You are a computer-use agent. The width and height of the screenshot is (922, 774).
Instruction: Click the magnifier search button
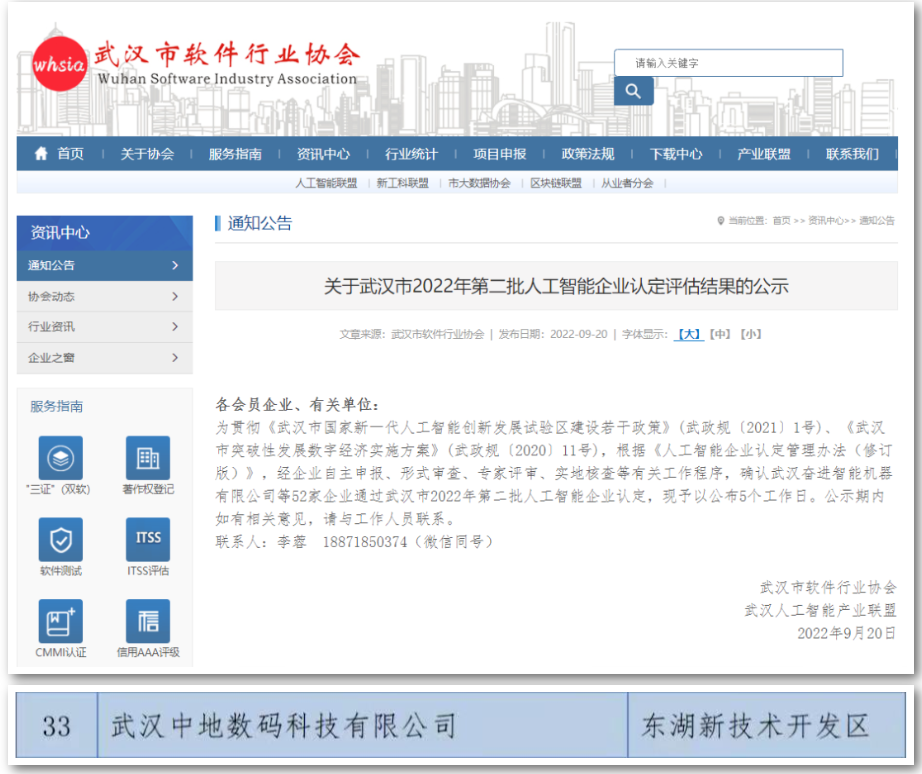(x=633, y=91)
